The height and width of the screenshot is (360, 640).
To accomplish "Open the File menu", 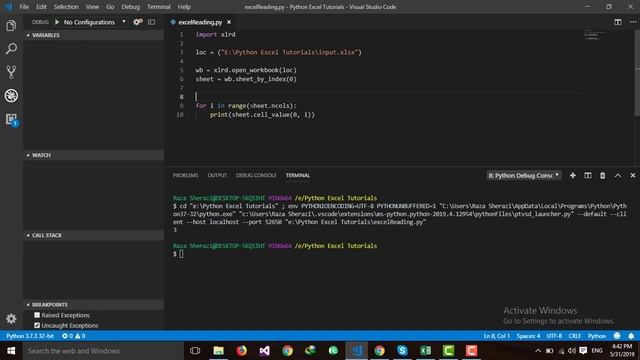I will [24, 7].
